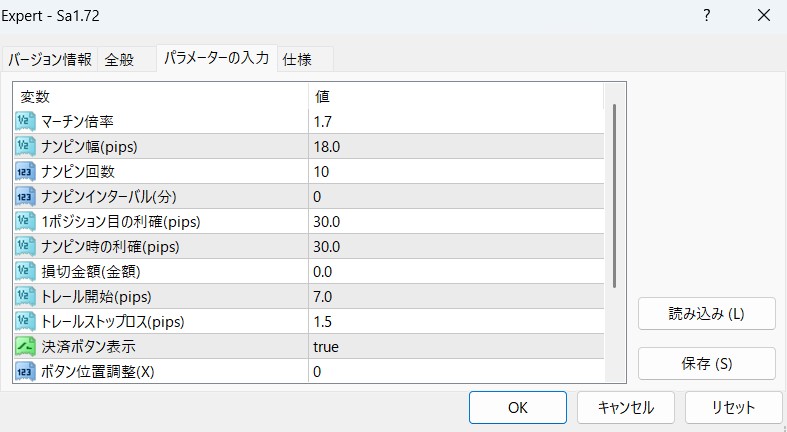Screen dimensions: 787x432
Task: Click the icon beside ナンピンインターバル(分)
Action: pos(26,196)
